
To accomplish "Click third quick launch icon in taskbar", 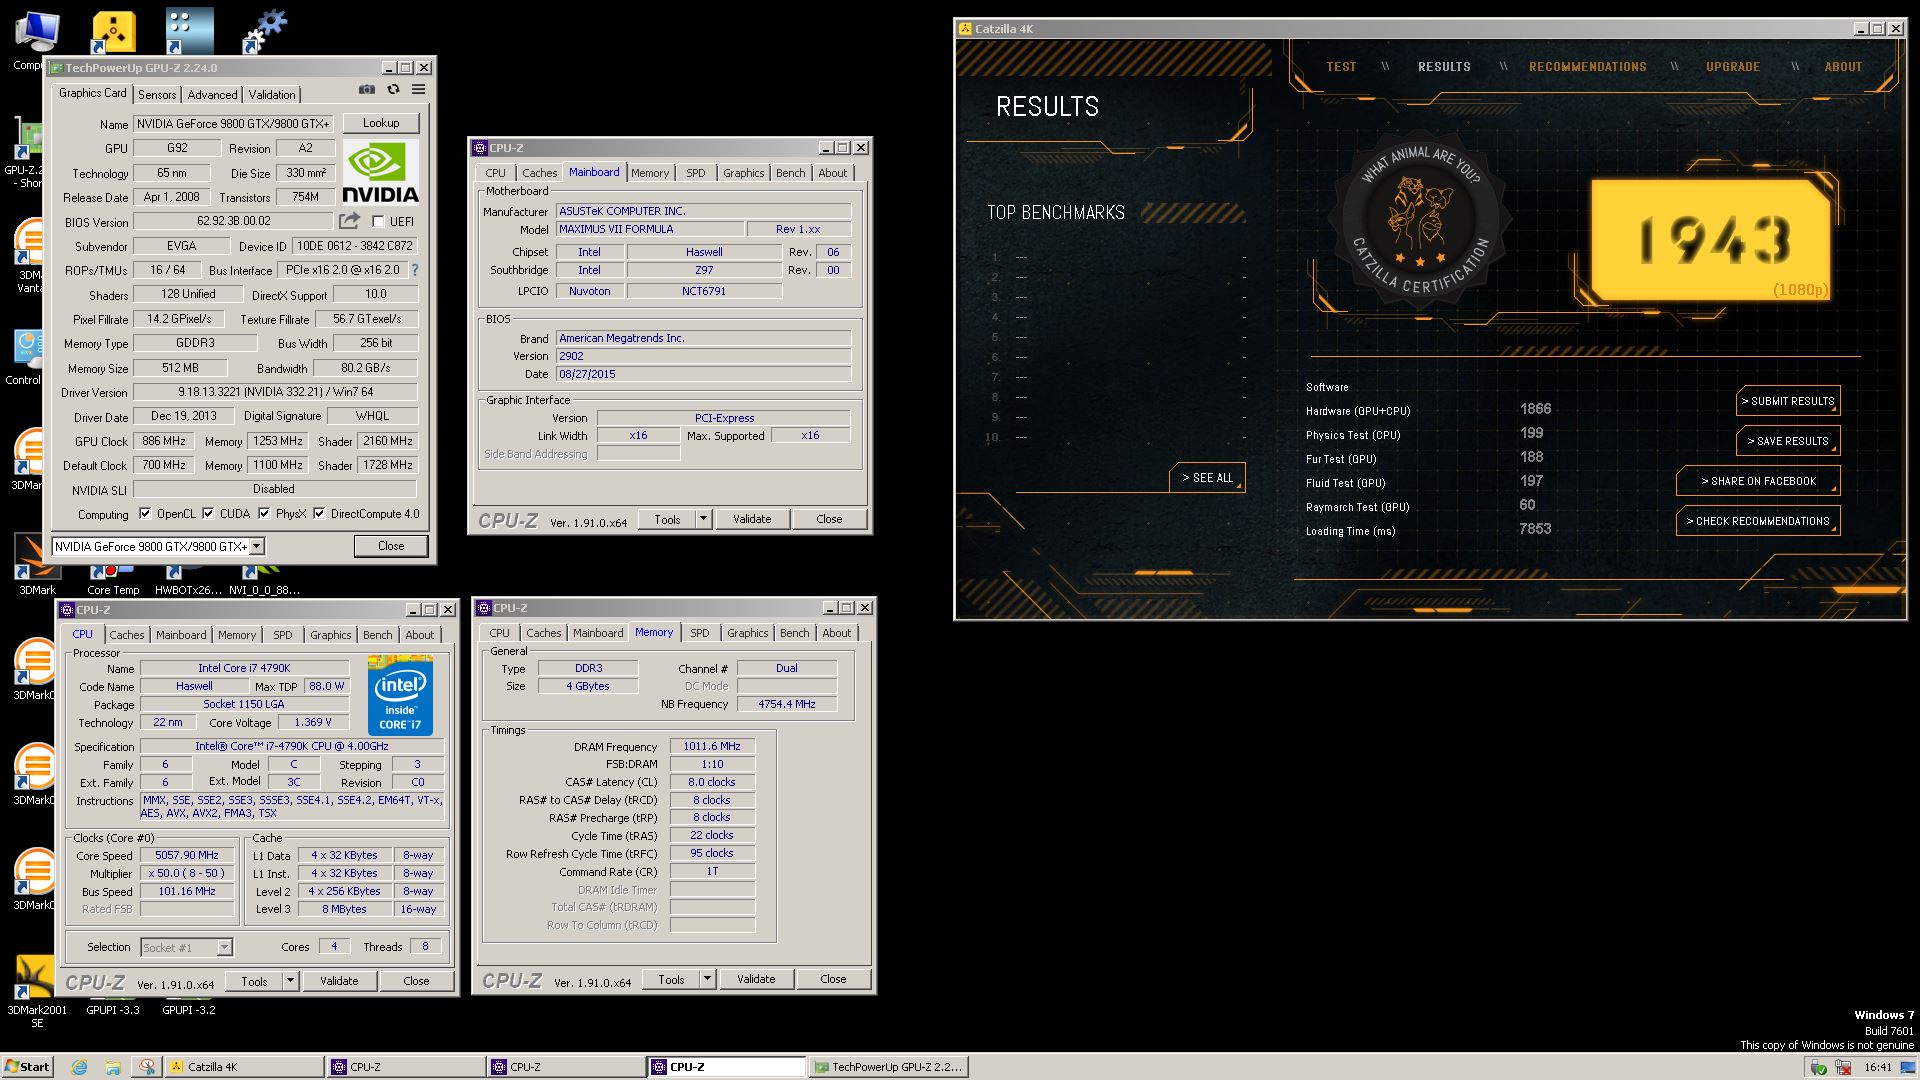I will tap(147, 1067).
